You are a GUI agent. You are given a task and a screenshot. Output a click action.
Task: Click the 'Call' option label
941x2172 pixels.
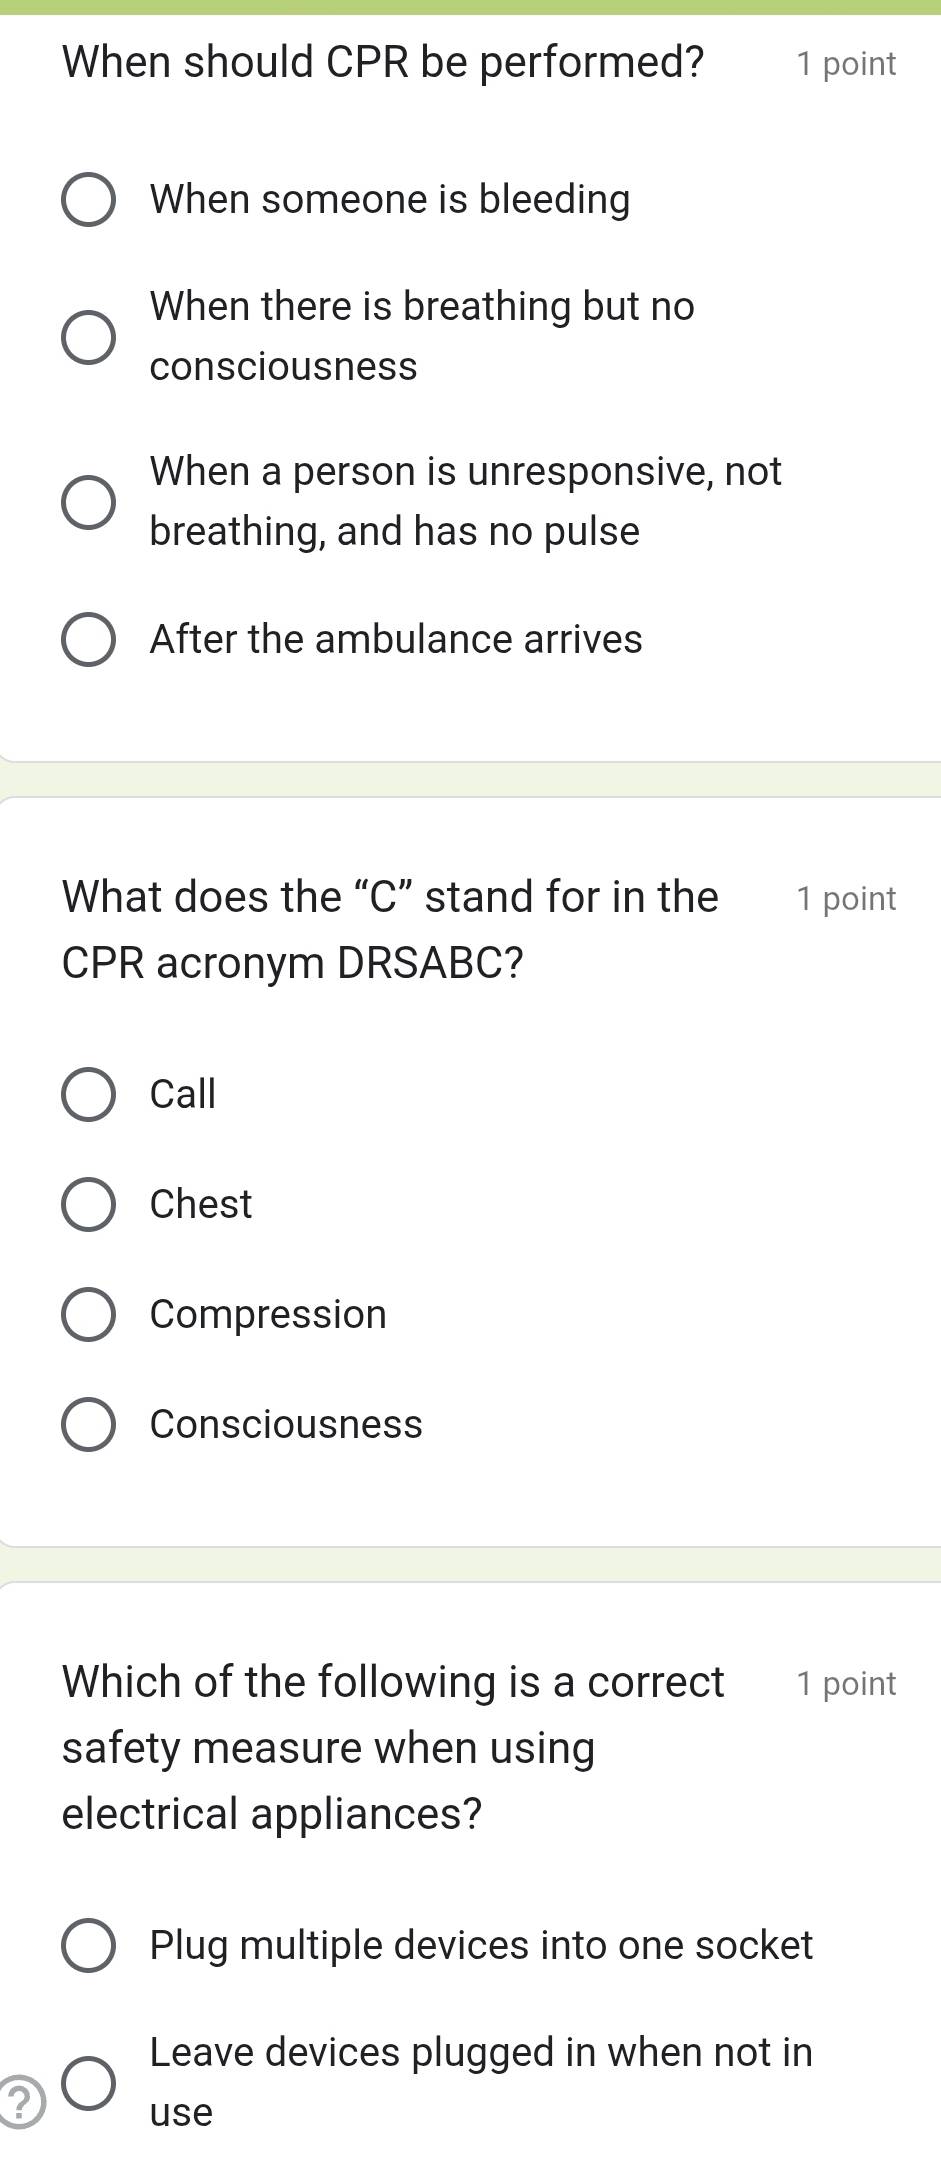183,1095
